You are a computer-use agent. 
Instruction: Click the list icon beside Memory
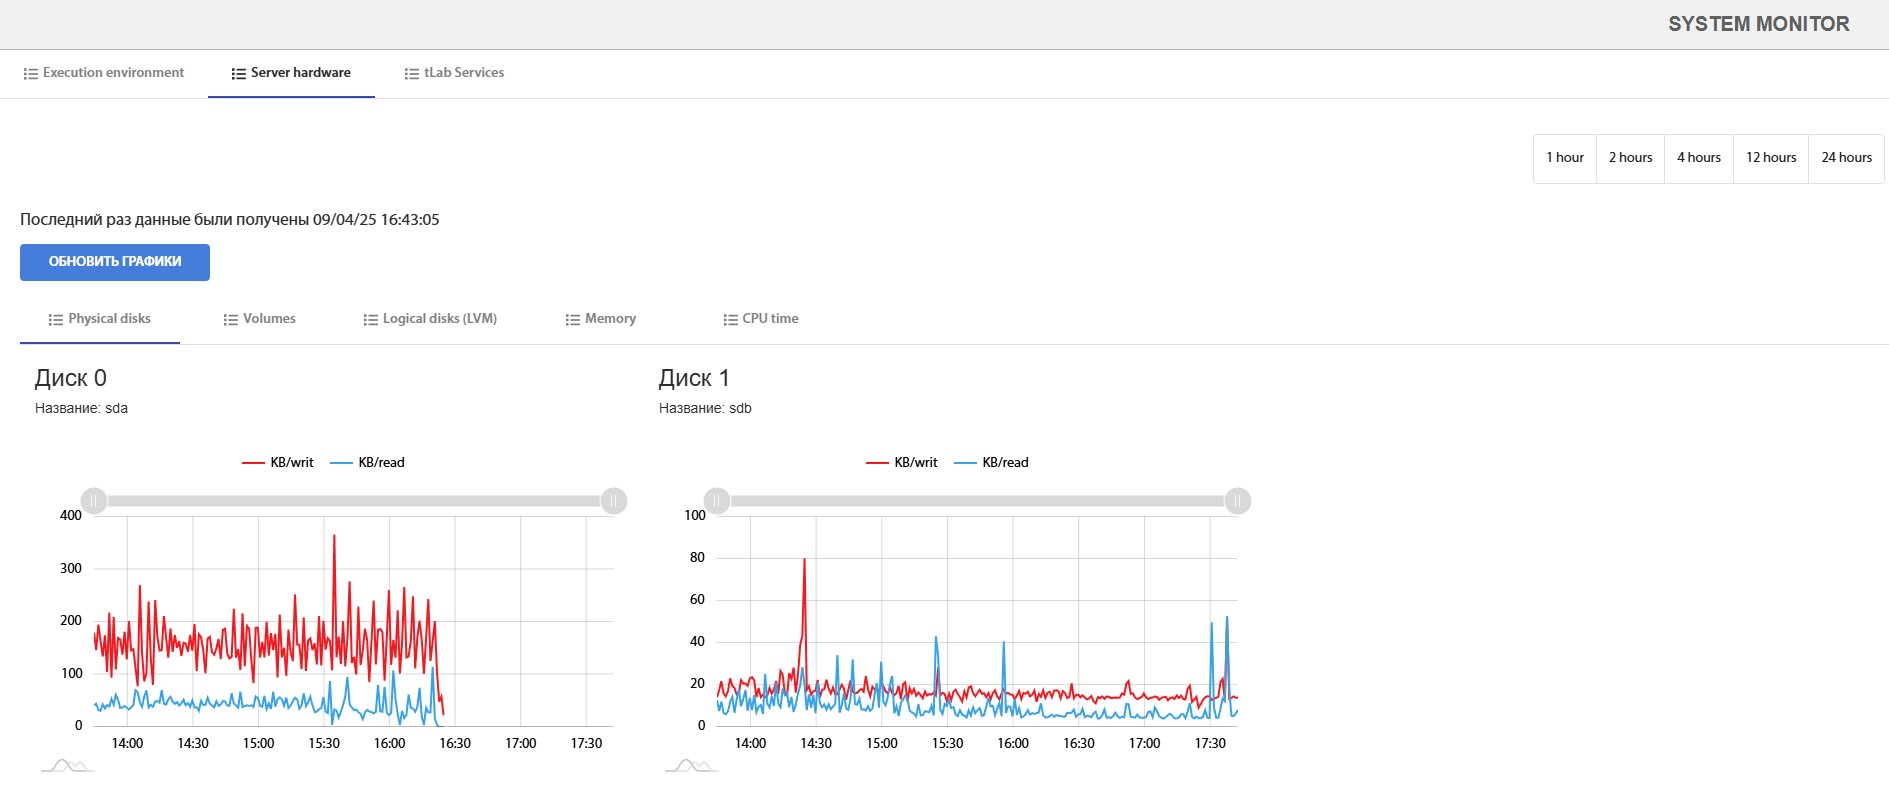pos(572,320)
